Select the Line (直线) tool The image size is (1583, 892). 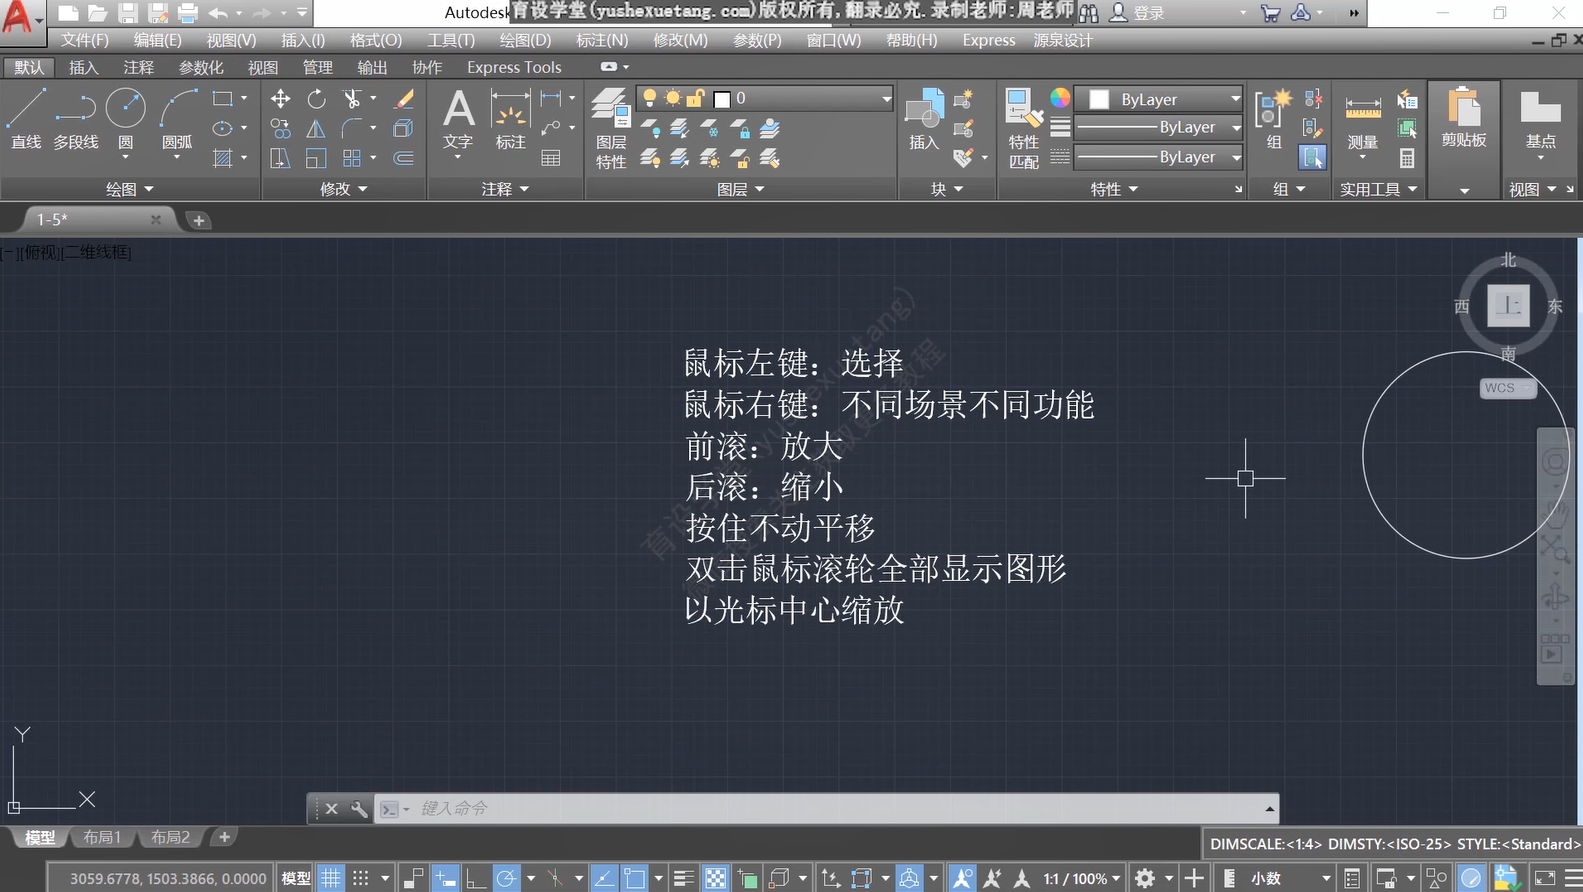[26, 118]
